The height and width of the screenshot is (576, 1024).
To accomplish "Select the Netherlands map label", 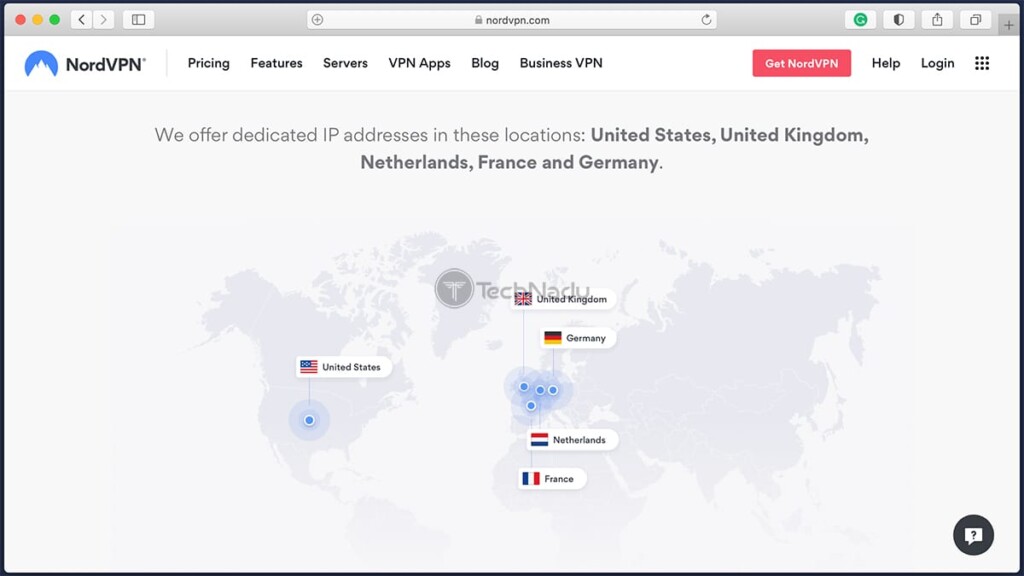I will coord(570,440).
